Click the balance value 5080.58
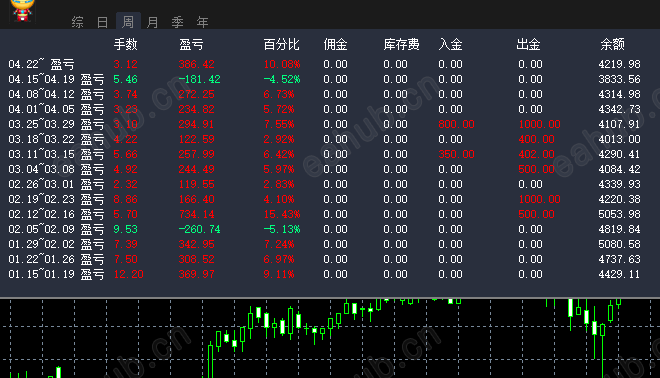Viewport: 660px width, 378px height. click(619, 245)
